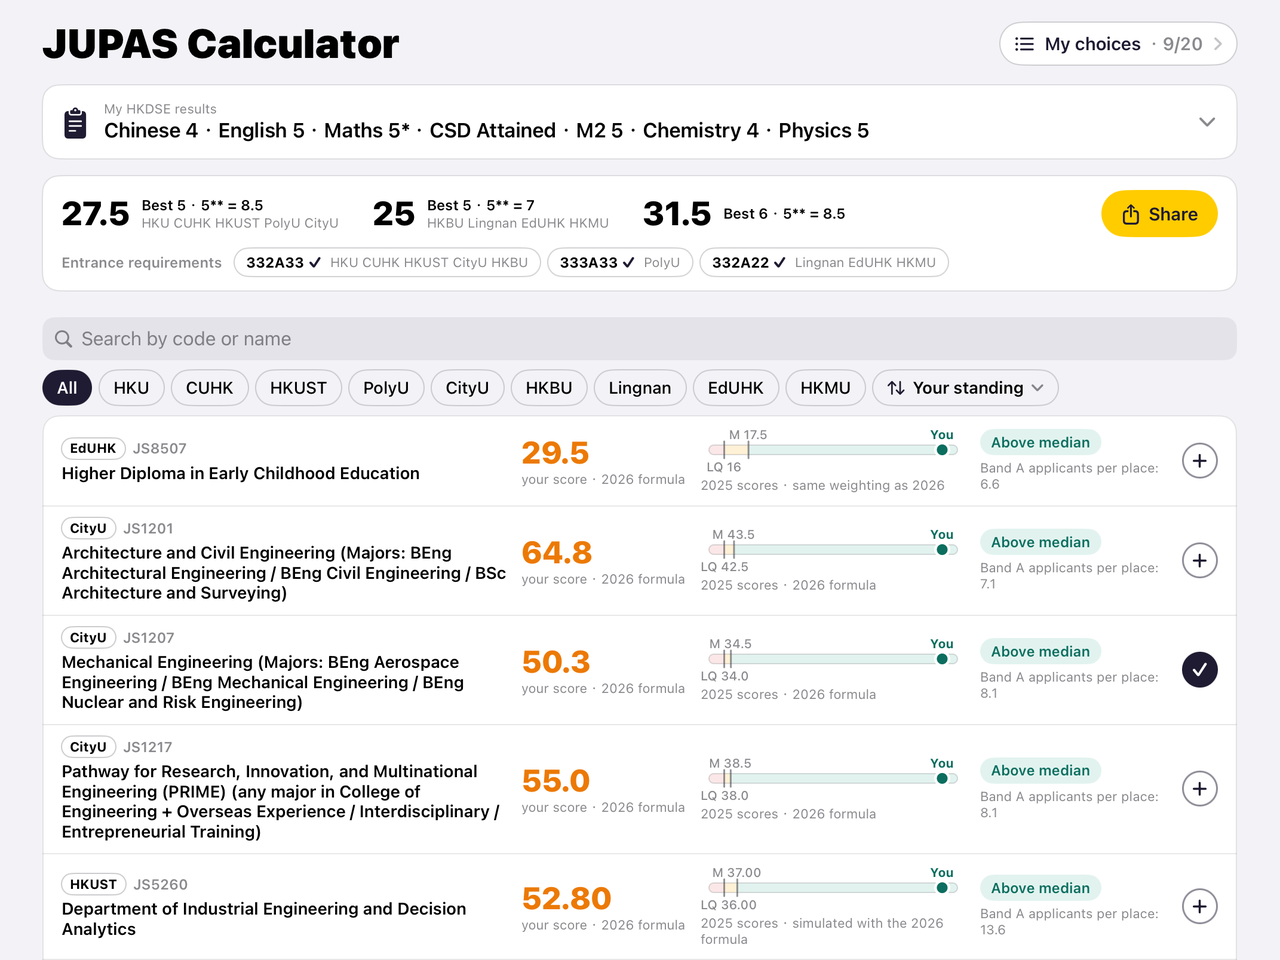Select the All filter tab
The image size is (1280, 960).
coord(67,388)
